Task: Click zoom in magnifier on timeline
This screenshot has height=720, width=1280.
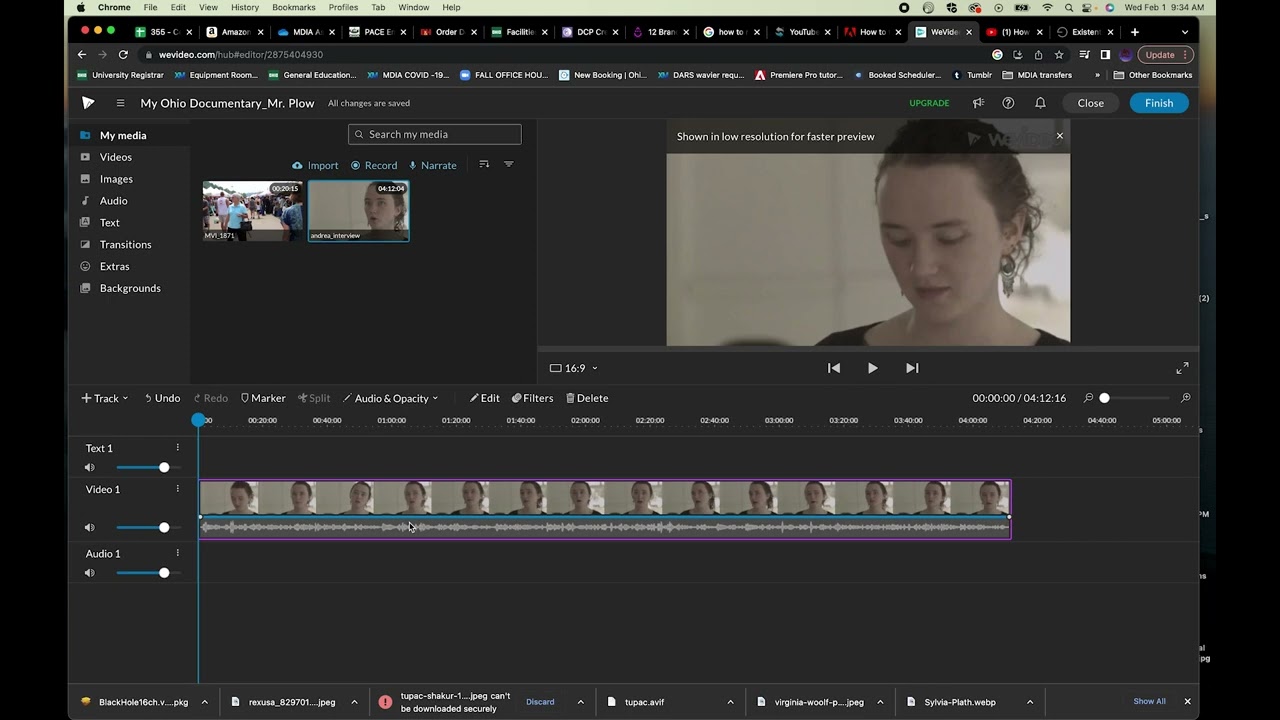Action: tap(1186, 398)
